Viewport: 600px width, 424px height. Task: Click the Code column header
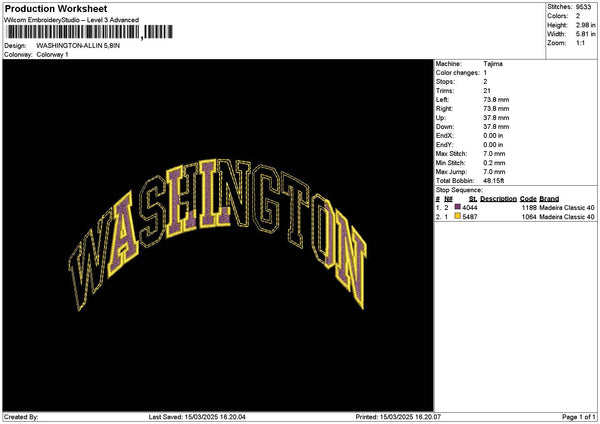tap(528, 199)
